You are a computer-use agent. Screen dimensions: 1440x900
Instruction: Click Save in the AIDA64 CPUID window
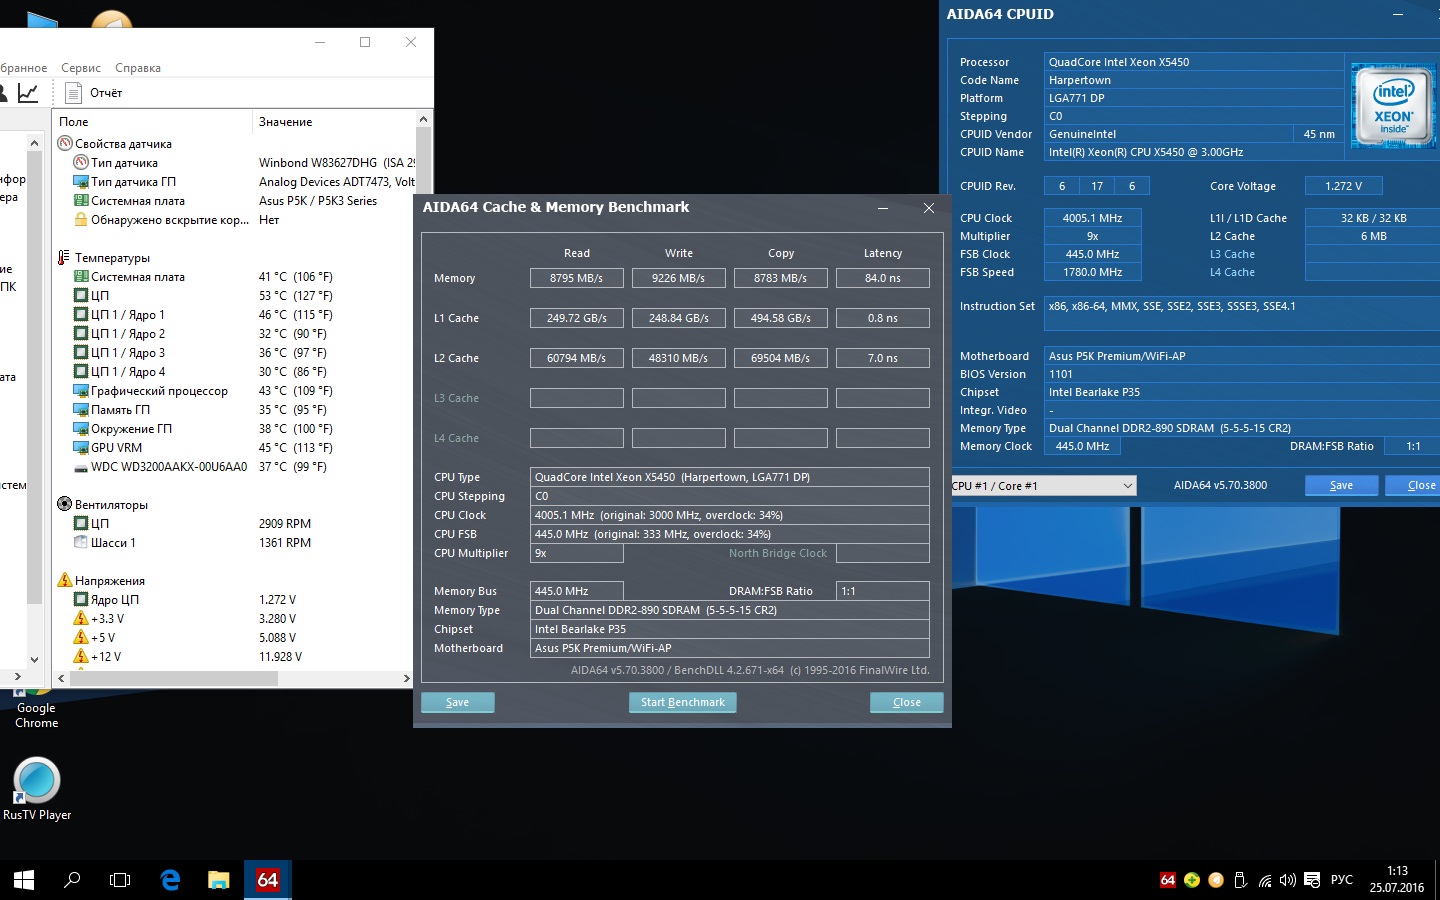(1341, 485)
